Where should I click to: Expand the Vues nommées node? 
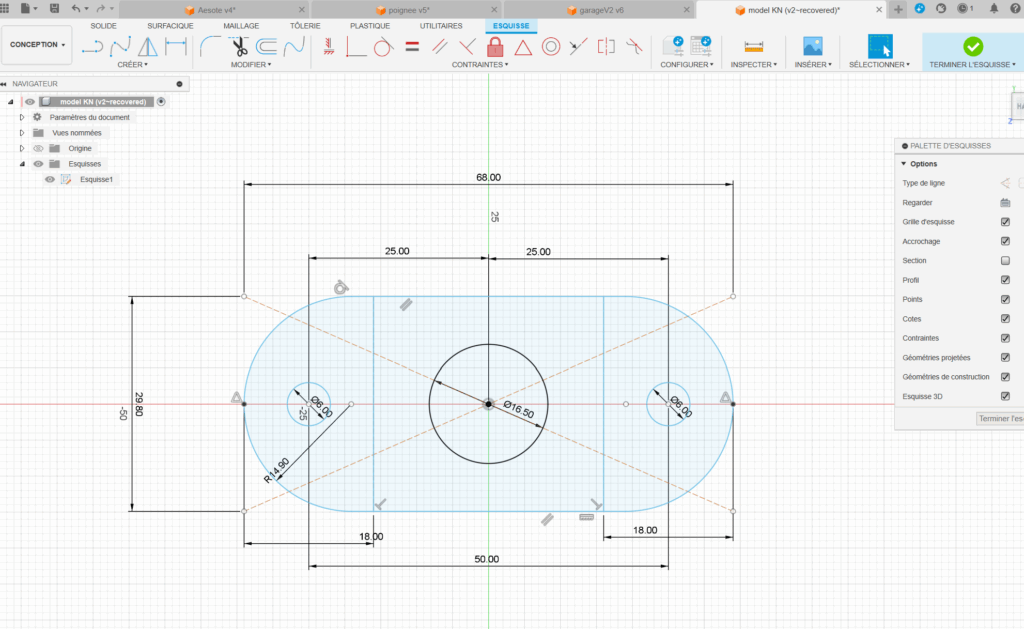pyautogui.click(x=22, y=133)
